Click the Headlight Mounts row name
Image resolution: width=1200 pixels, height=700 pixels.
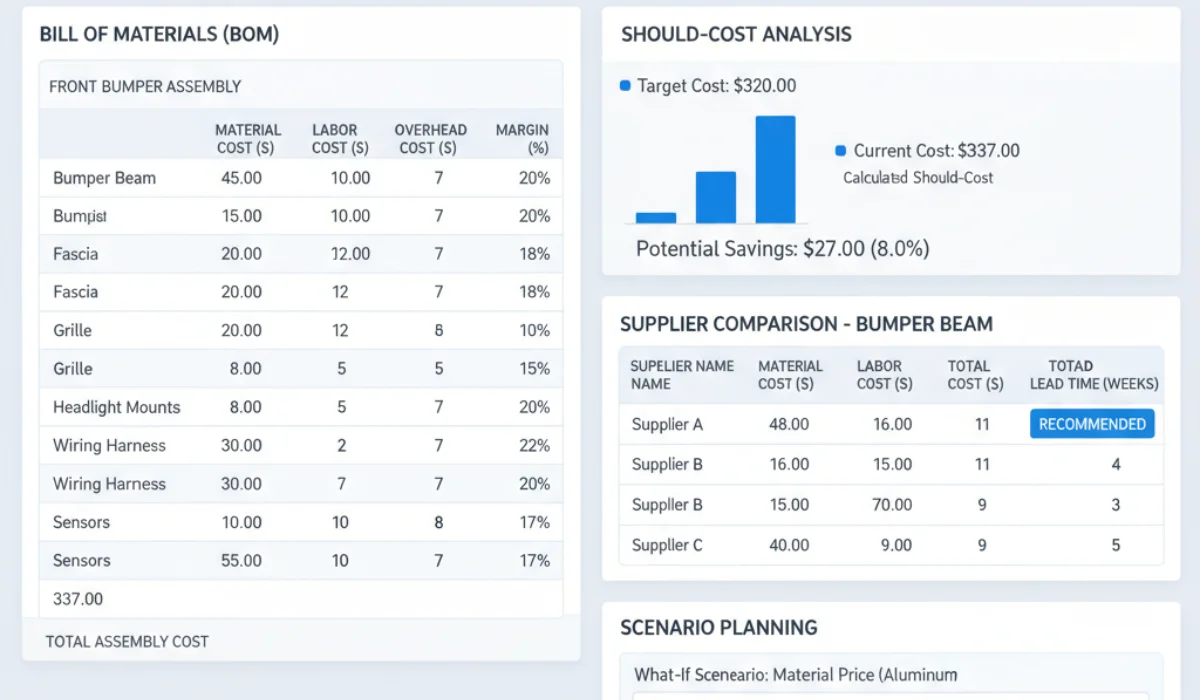tap(116, 407)
